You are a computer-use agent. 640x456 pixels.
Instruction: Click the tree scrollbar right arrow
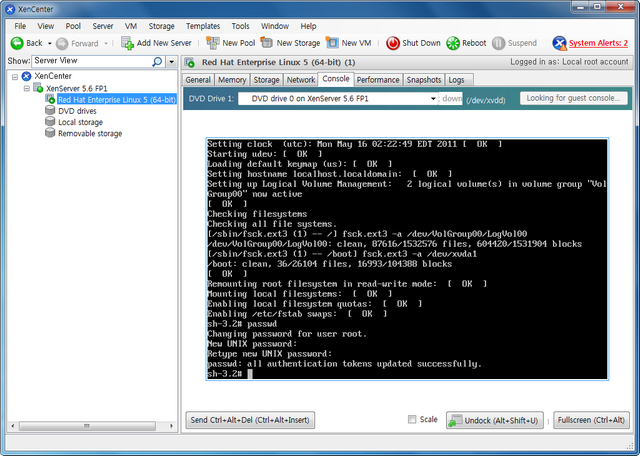click(171, 426)
